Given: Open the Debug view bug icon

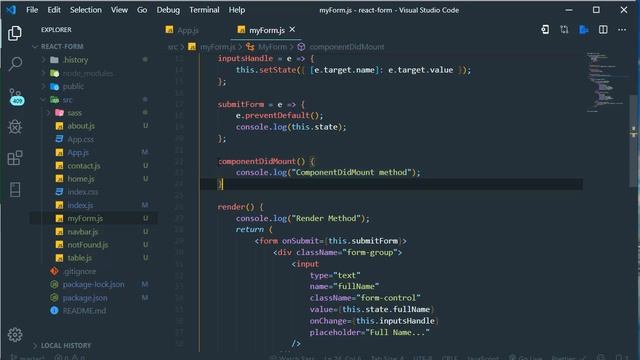Looking at the screenshot, I should [15, 127].
